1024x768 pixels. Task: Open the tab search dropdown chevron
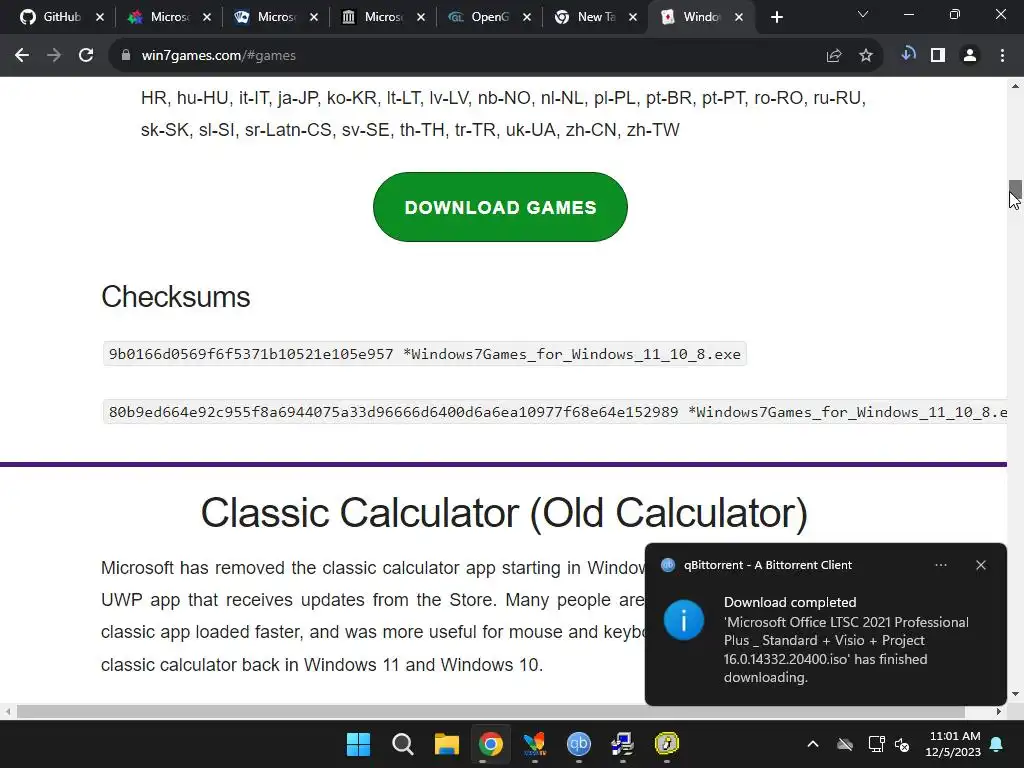pos(863,14)
